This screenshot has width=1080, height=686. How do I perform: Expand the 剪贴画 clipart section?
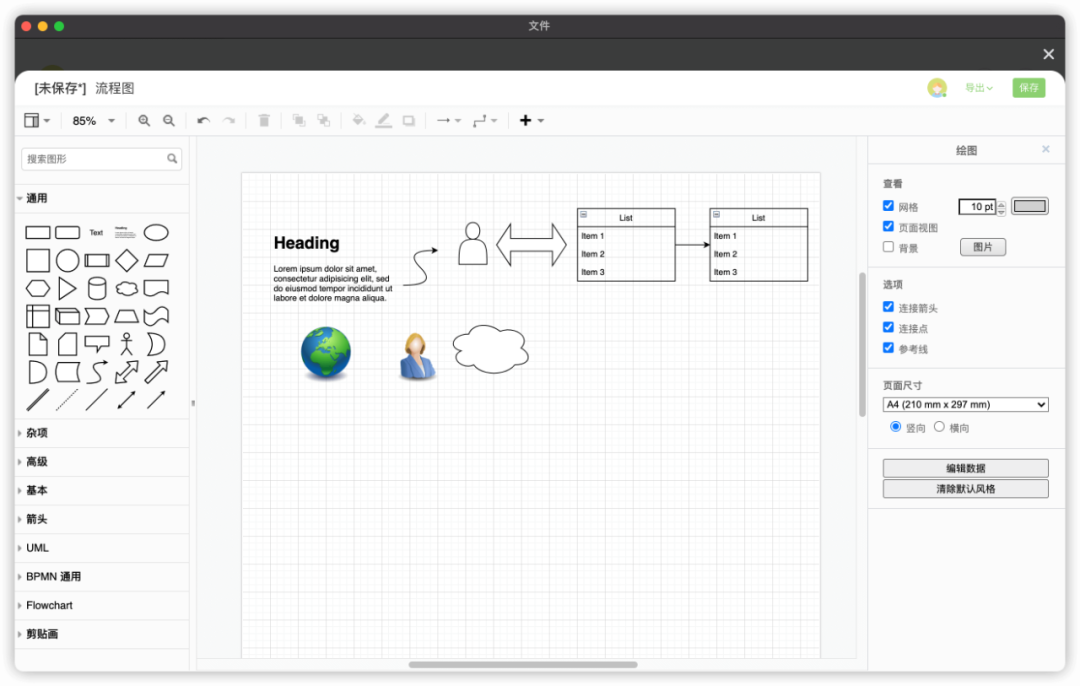click(x=102, y=634)
